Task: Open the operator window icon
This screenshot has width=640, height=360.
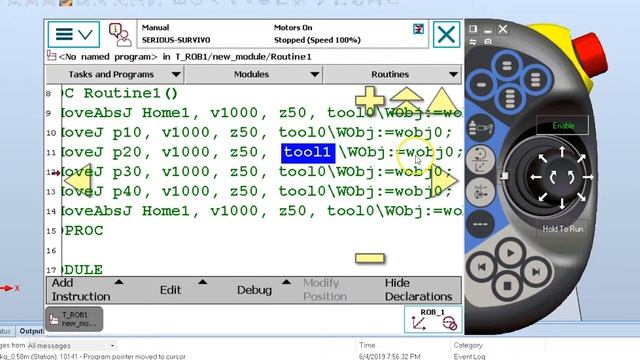Action: click(x=120, y=34)
